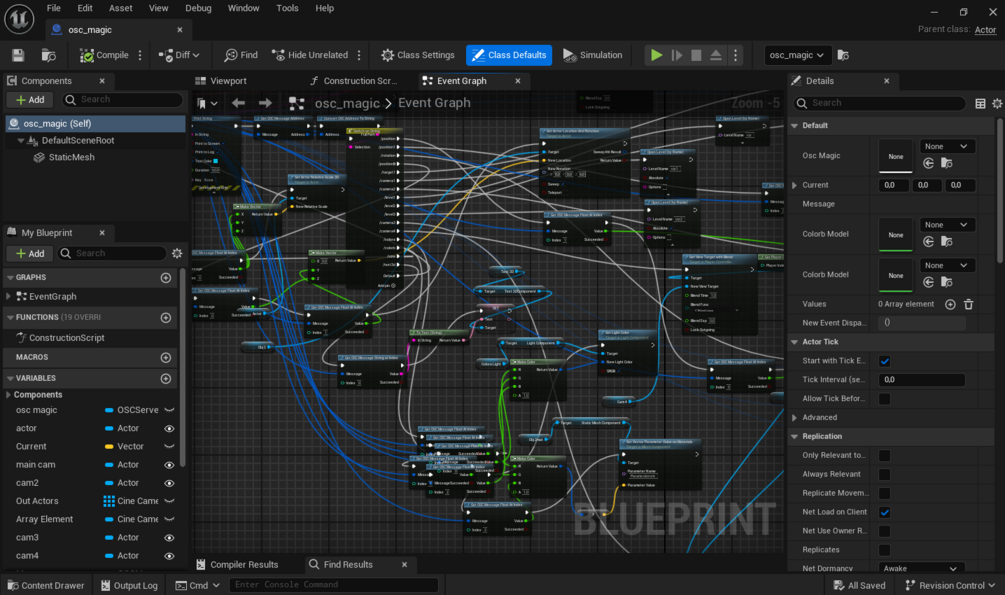
Task: Toggle Start with Tick Enabled checkbox
Action: [x=885, y=361]
